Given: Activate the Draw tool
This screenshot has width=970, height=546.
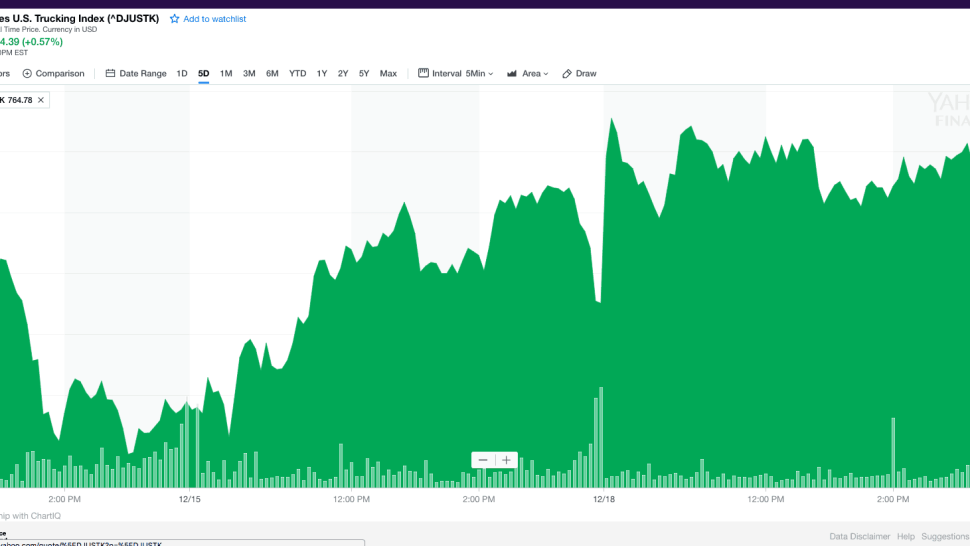Looking at the screenshot, I should click(x=579, y=73).
